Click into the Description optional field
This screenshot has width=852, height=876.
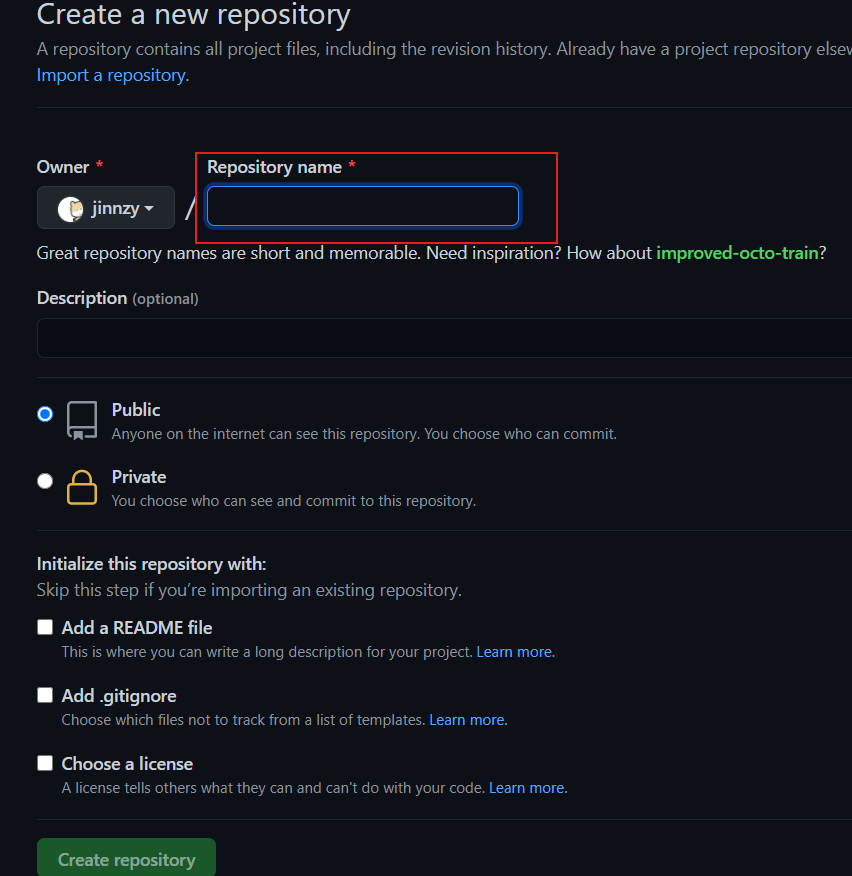pos(440,338)
